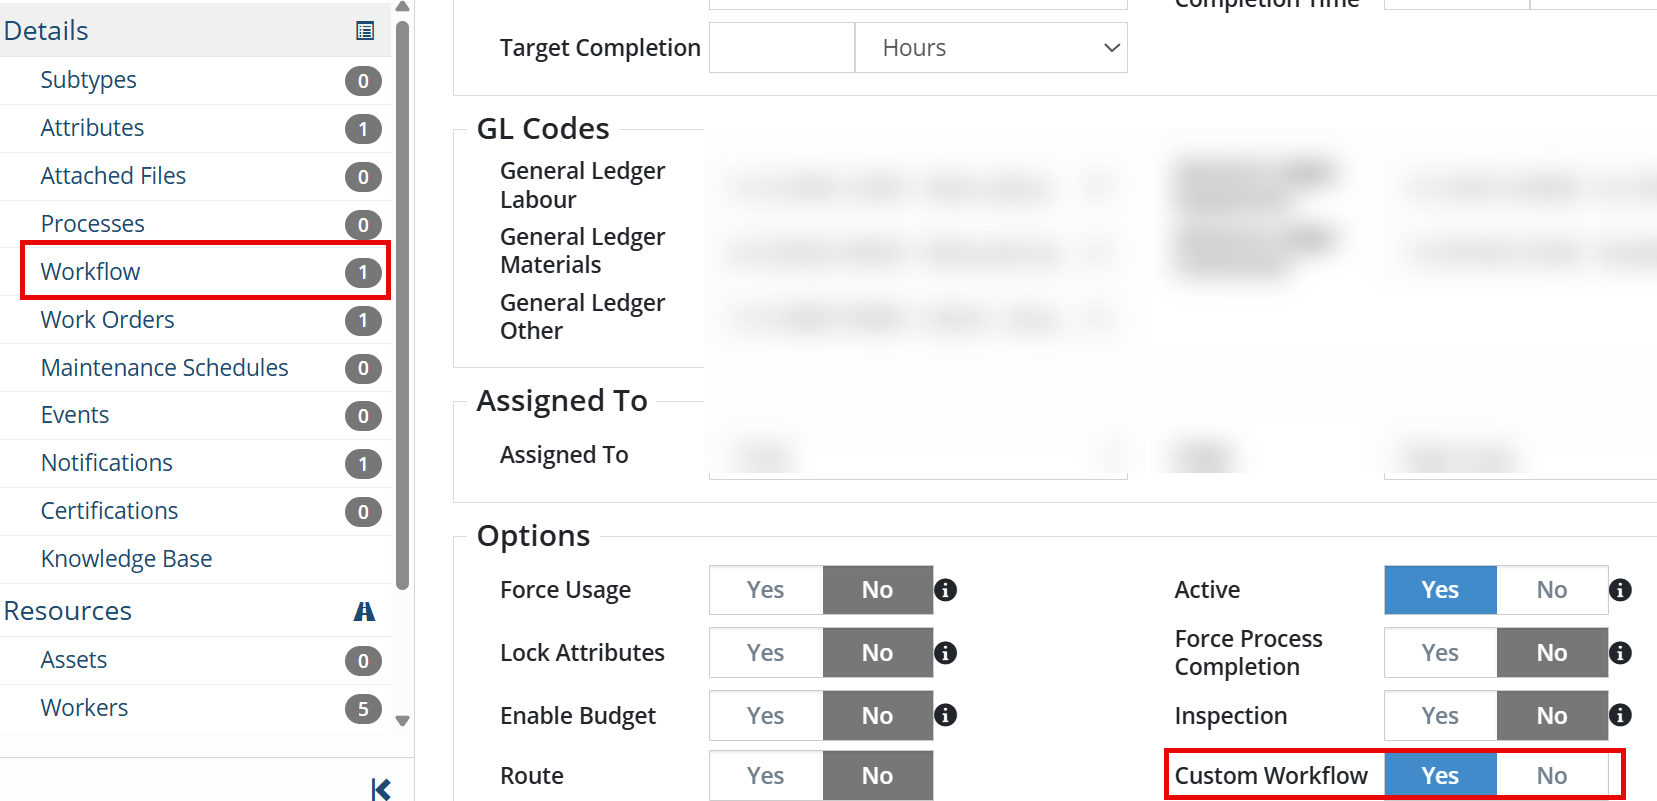Screen dimensions: 1657x801
Task: Click the Resources section road icon
Action: 364,611
